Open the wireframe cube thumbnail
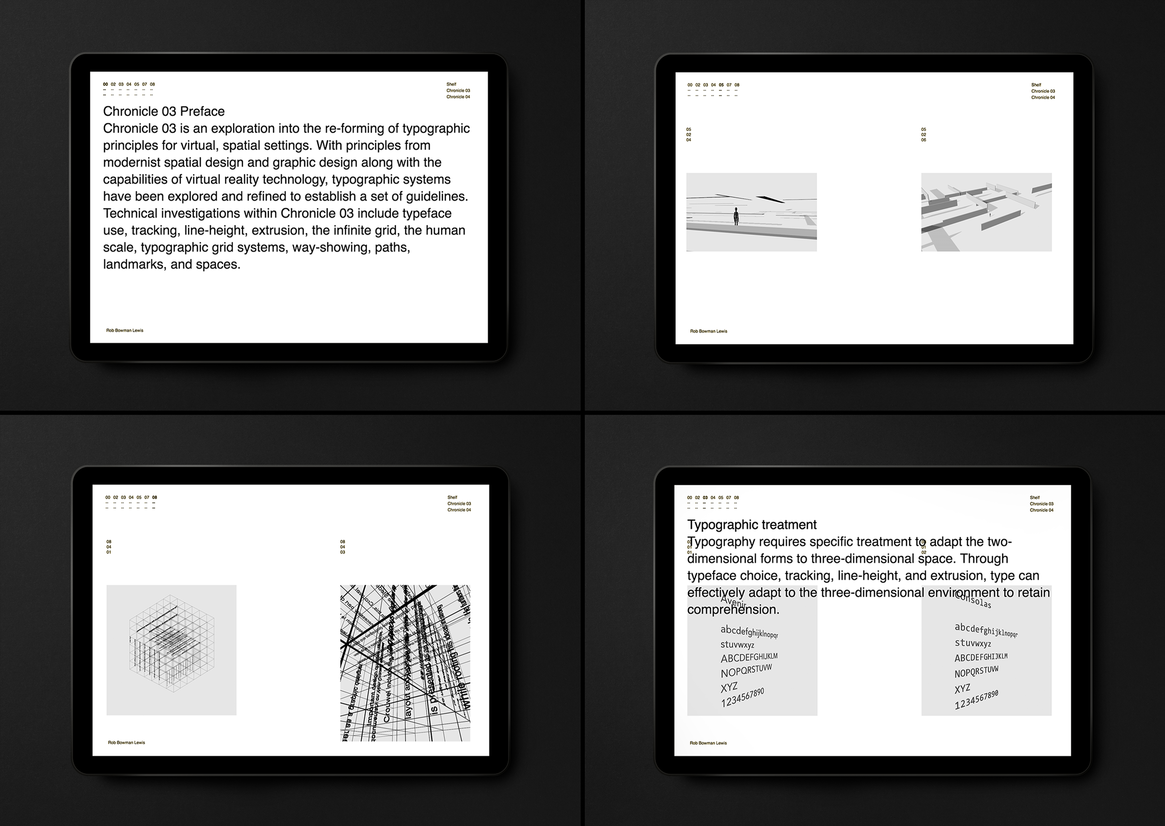 pyautogui.click(x=171, y=650)
